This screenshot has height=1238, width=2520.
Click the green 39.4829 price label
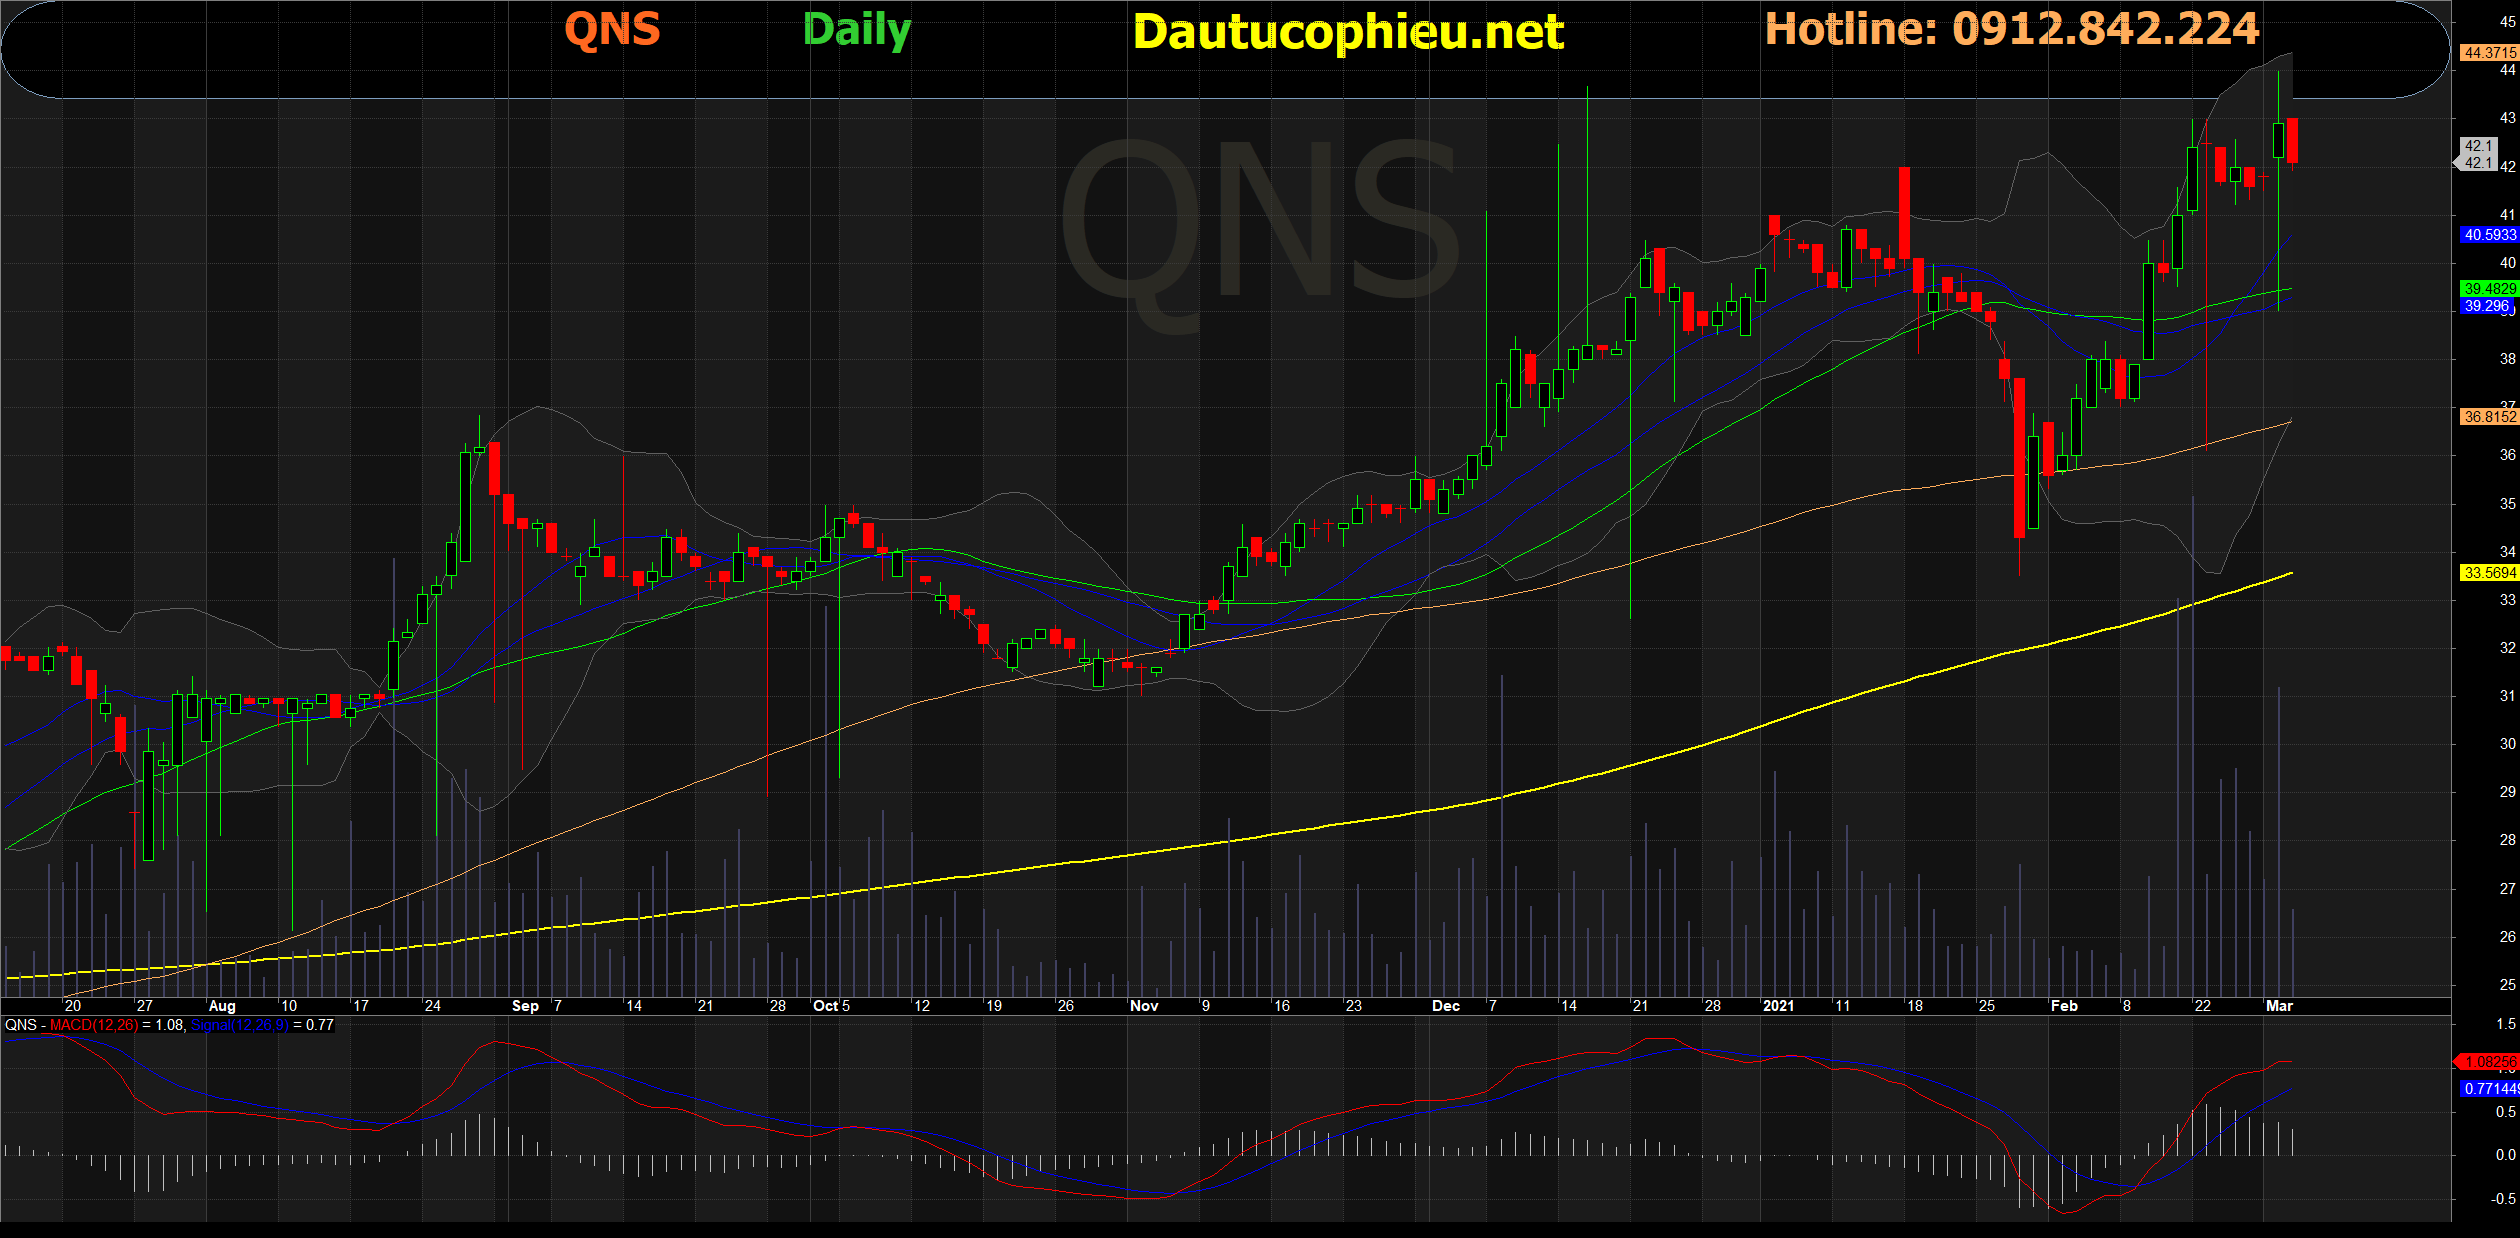(x=2489, y=289)
